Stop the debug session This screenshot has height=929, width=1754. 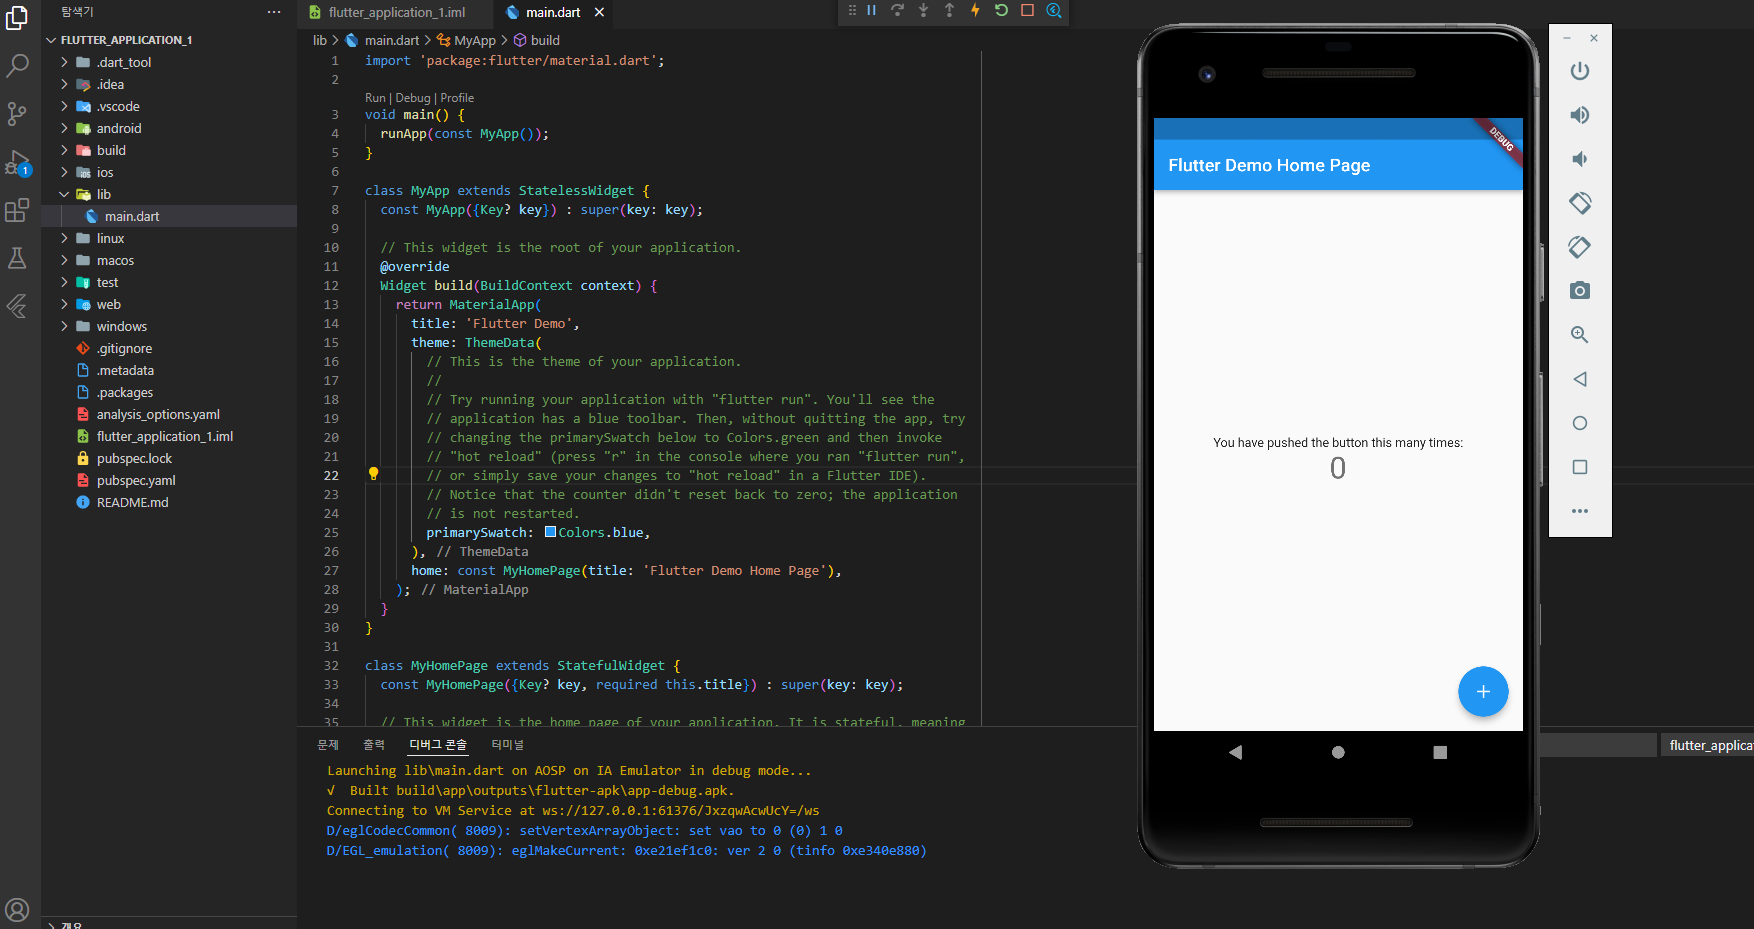pyautogui.click(x=1027, y=10)
